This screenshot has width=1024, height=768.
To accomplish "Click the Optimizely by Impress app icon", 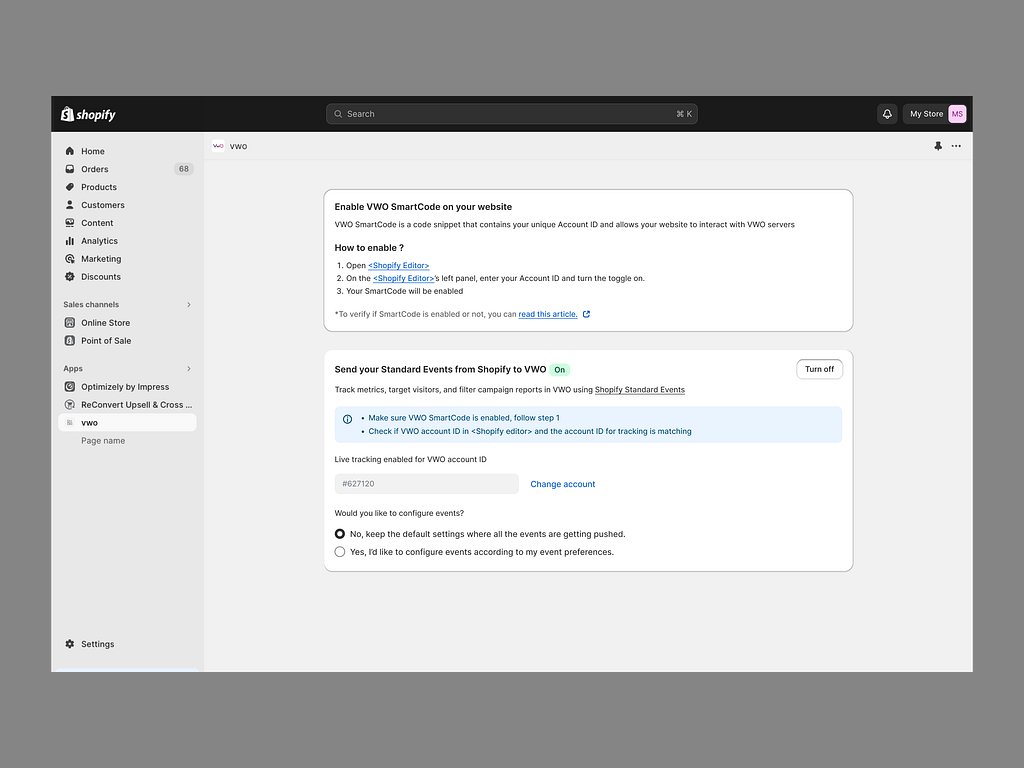I will click(70, 387).
